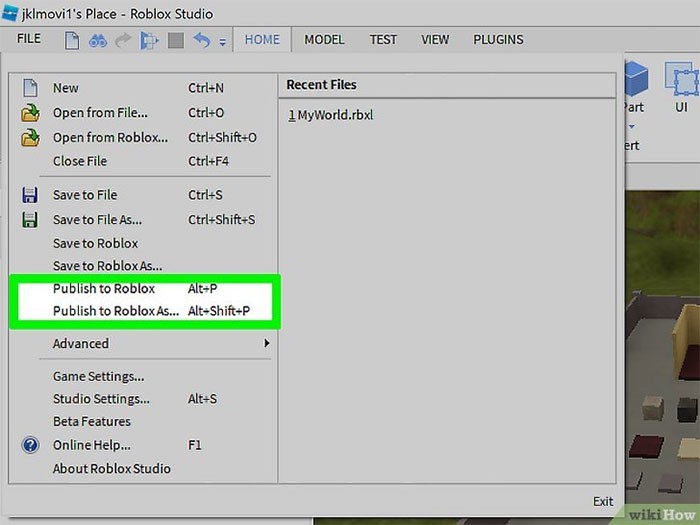Choose Publish to Roblox As option
Image resolution: width=700 pixels, height=525 pixels.
click(116, 311)
